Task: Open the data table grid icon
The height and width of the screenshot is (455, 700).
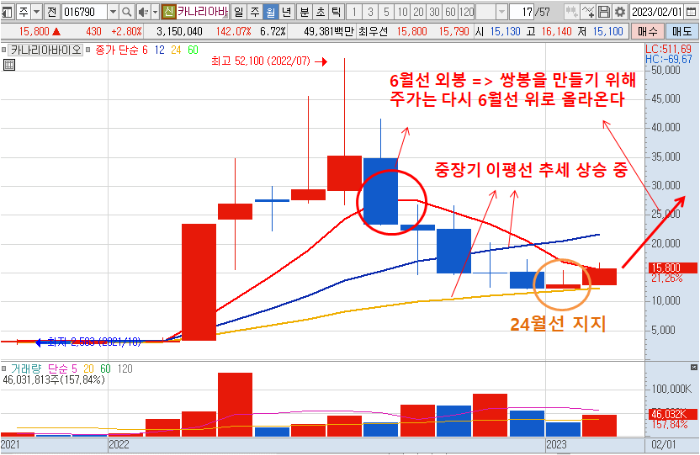Action: 8,65
